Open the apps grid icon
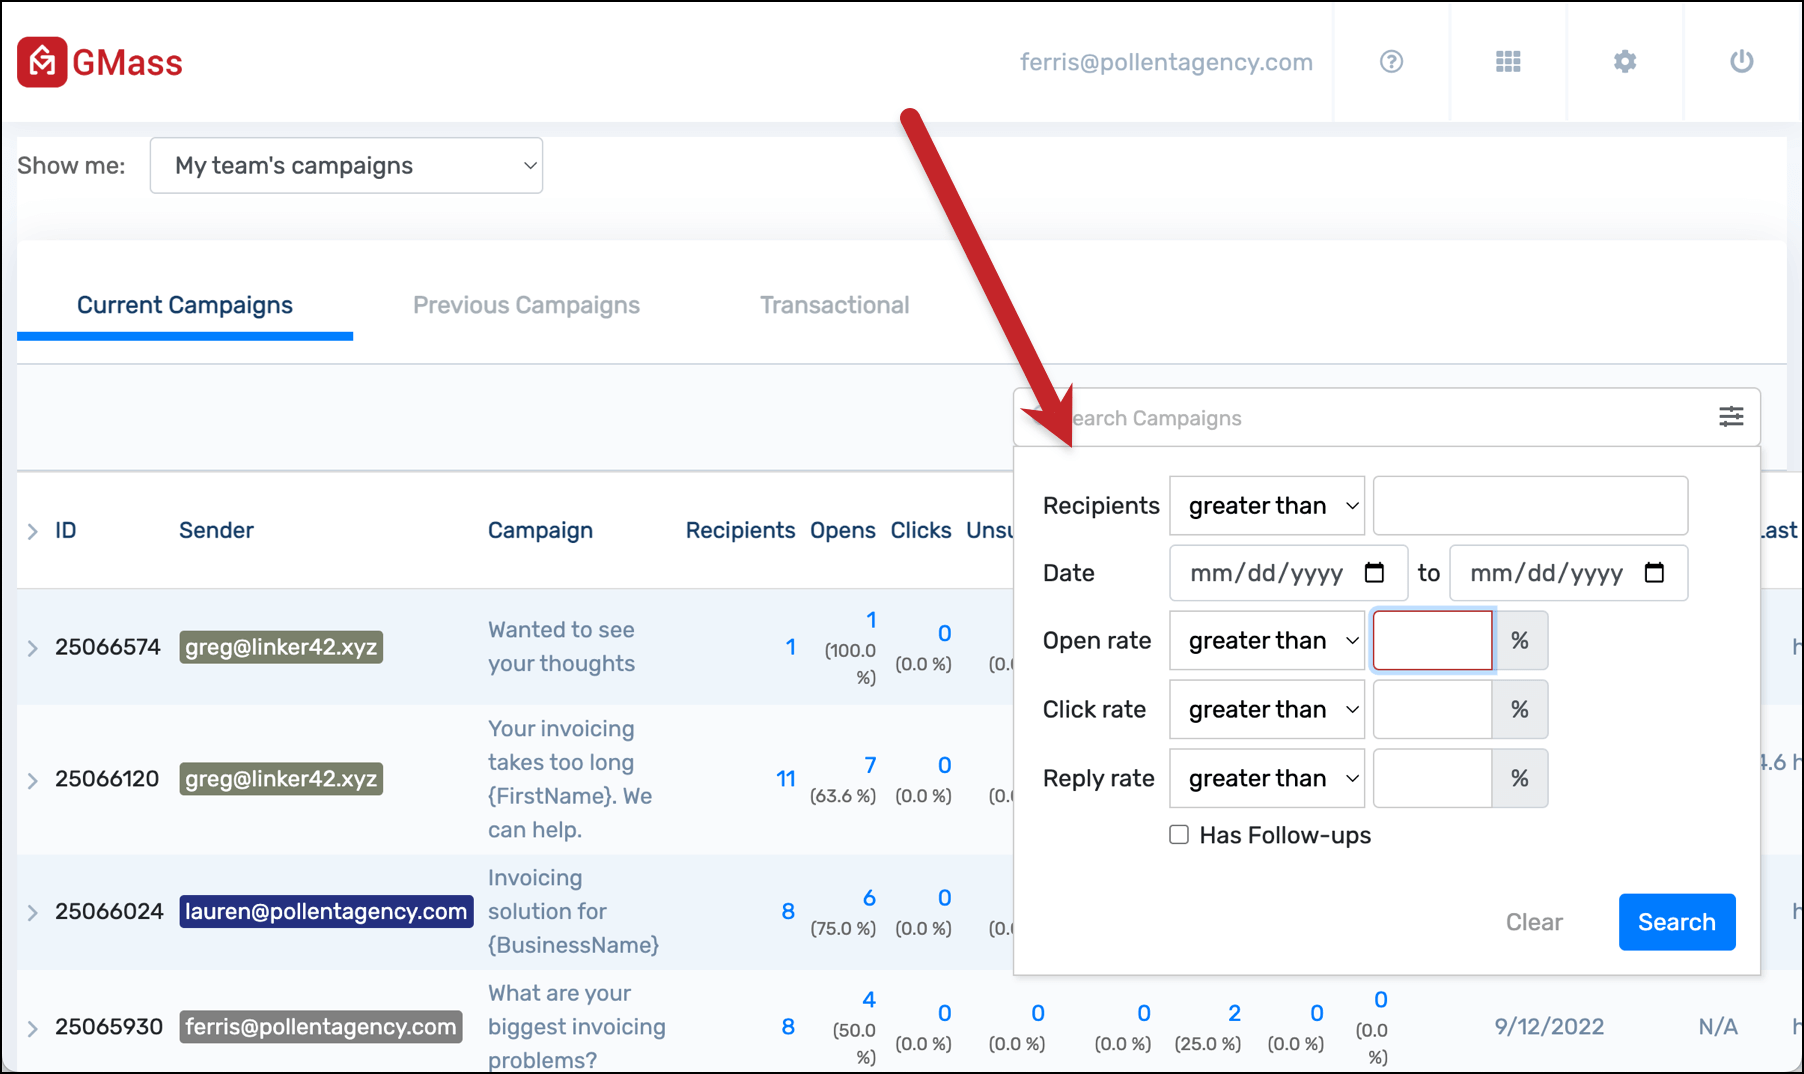Viewport: 1804px width, 1074px height. tap(1508, 62)
